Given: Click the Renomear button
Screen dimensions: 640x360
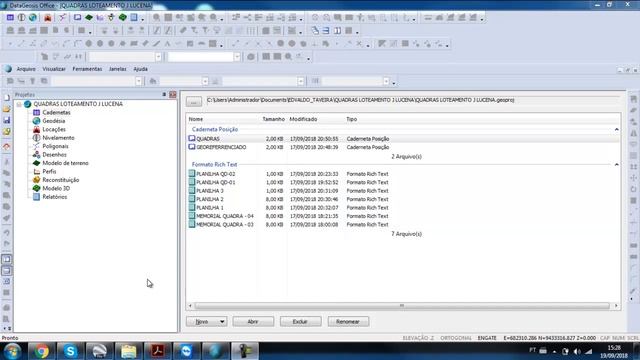Looking at the screenshot, I should (x=348, y=322).
